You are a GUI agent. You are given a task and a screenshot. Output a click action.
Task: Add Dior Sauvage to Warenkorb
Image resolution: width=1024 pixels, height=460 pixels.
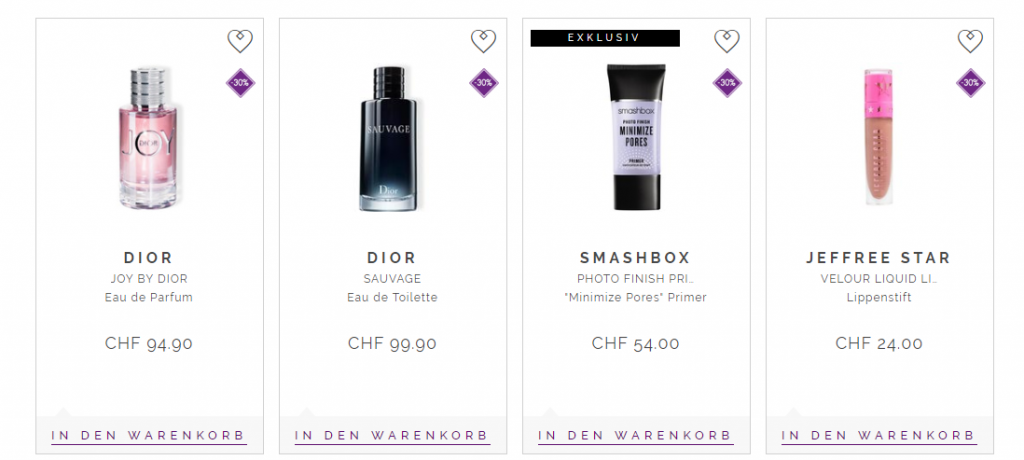(392, 436)
